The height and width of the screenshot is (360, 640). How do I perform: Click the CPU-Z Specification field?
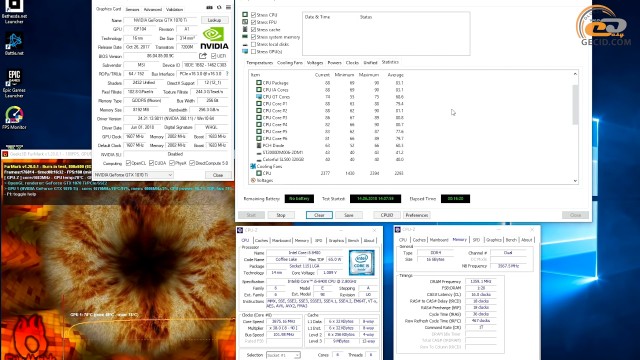pyautogui.click(x=322, y=281)
